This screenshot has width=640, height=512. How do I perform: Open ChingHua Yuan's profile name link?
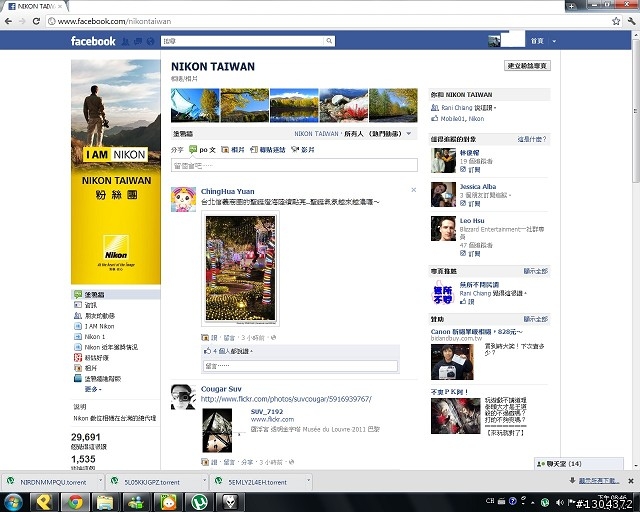coord(227,191)
